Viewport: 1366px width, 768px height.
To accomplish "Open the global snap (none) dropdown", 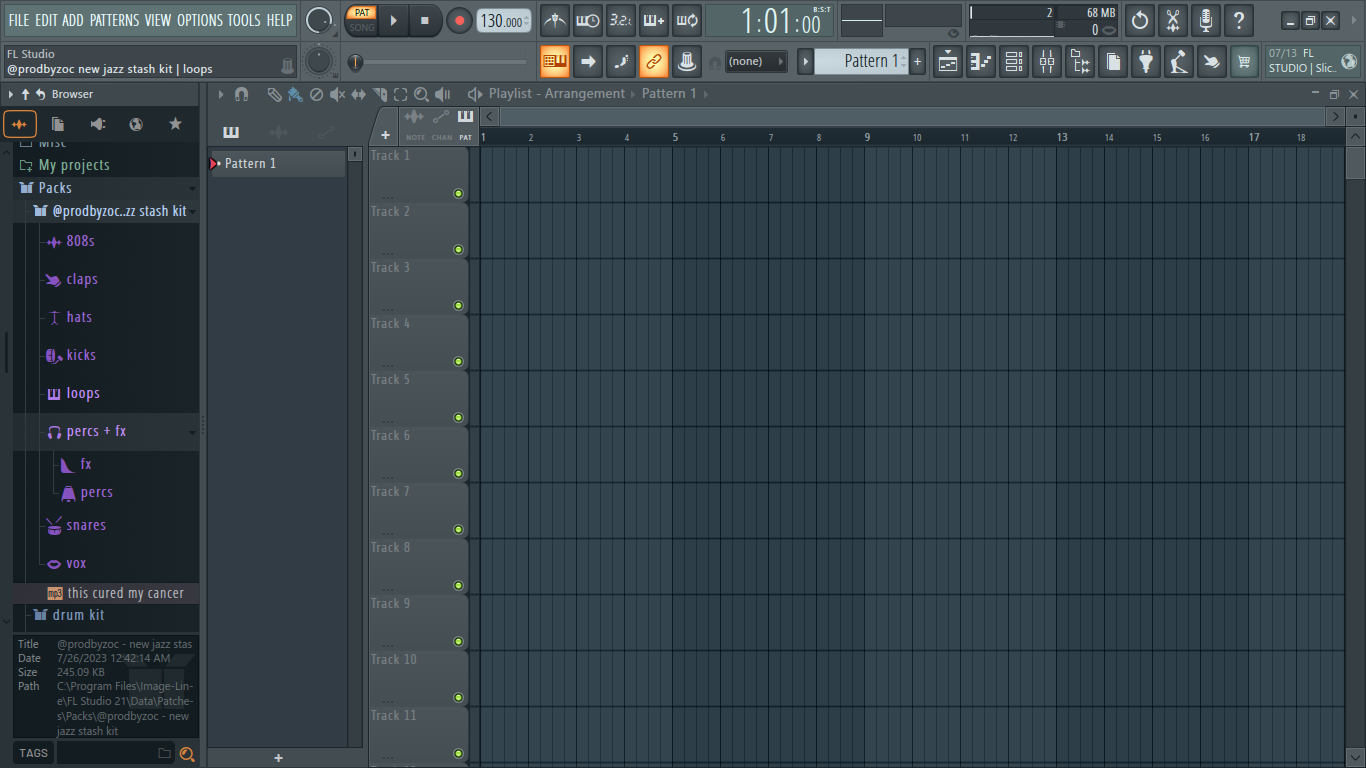I will pyautogui.click(x=755, y=62).
